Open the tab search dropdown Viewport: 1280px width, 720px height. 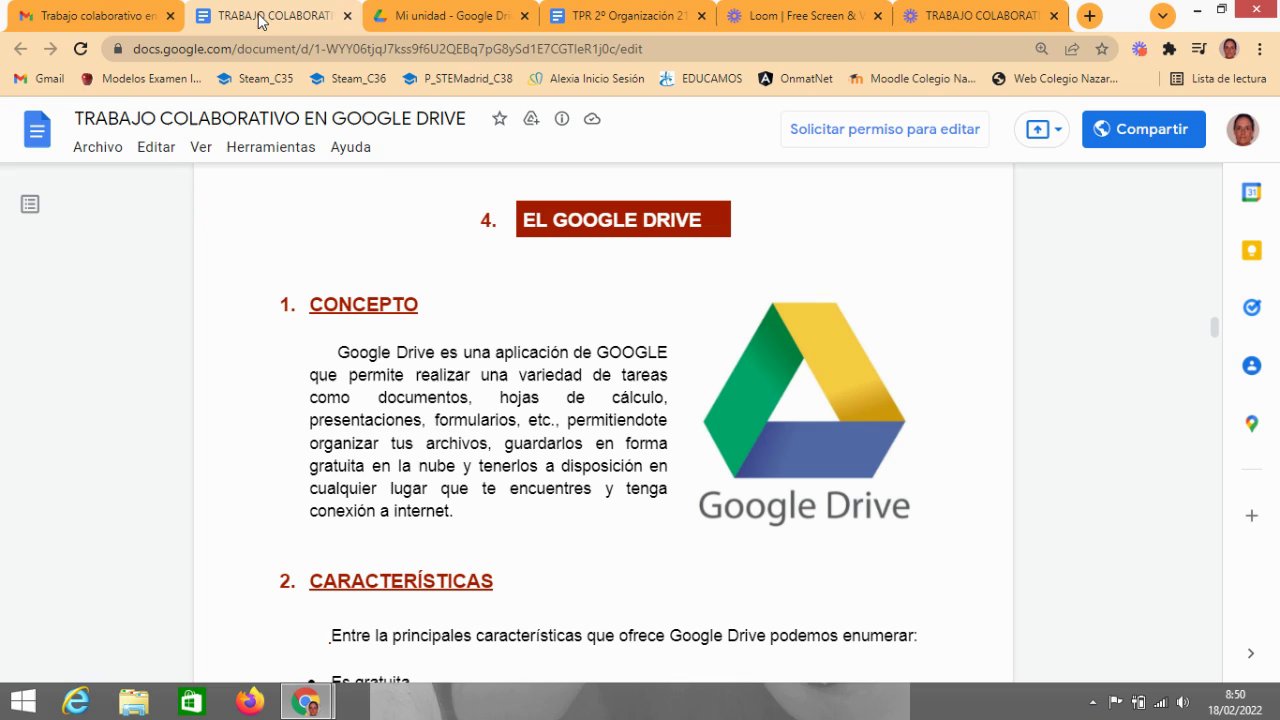coord(1162,16)
